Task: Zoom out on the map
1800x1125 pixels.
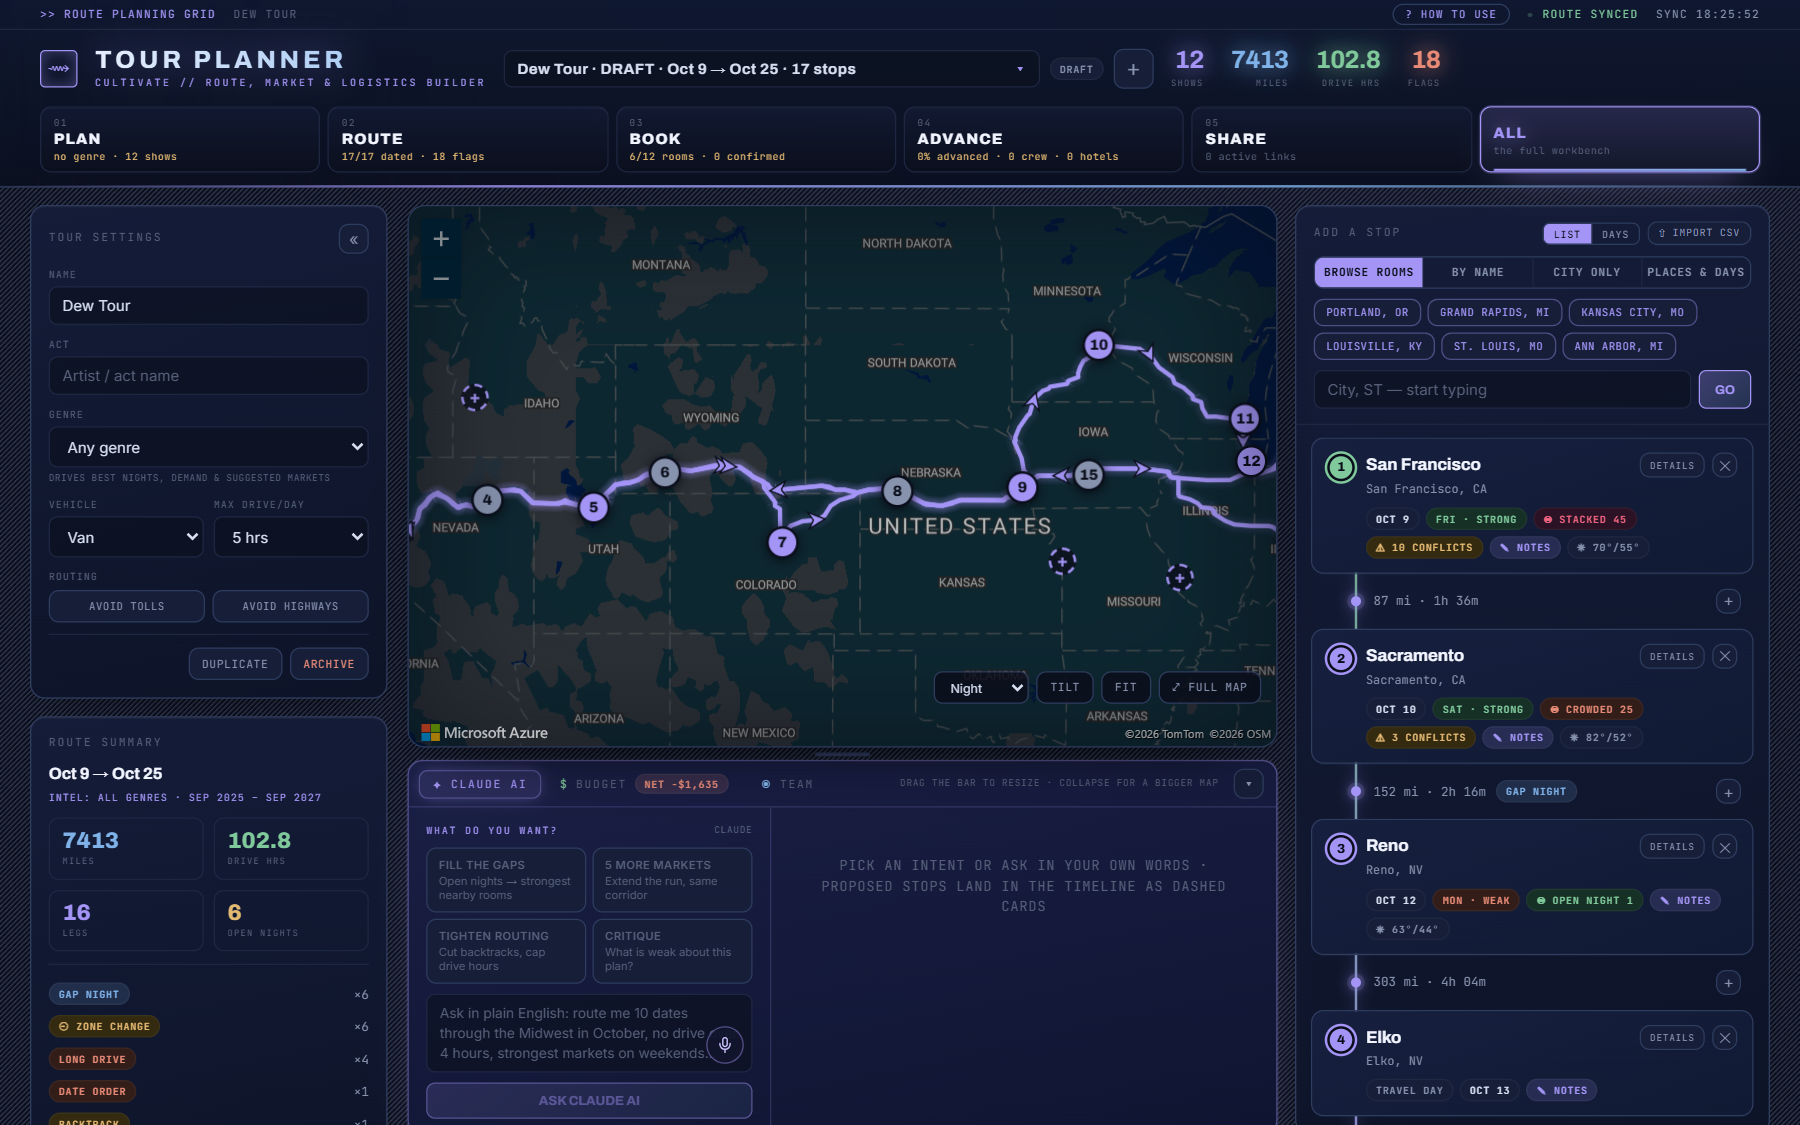Action: (441, 279)
